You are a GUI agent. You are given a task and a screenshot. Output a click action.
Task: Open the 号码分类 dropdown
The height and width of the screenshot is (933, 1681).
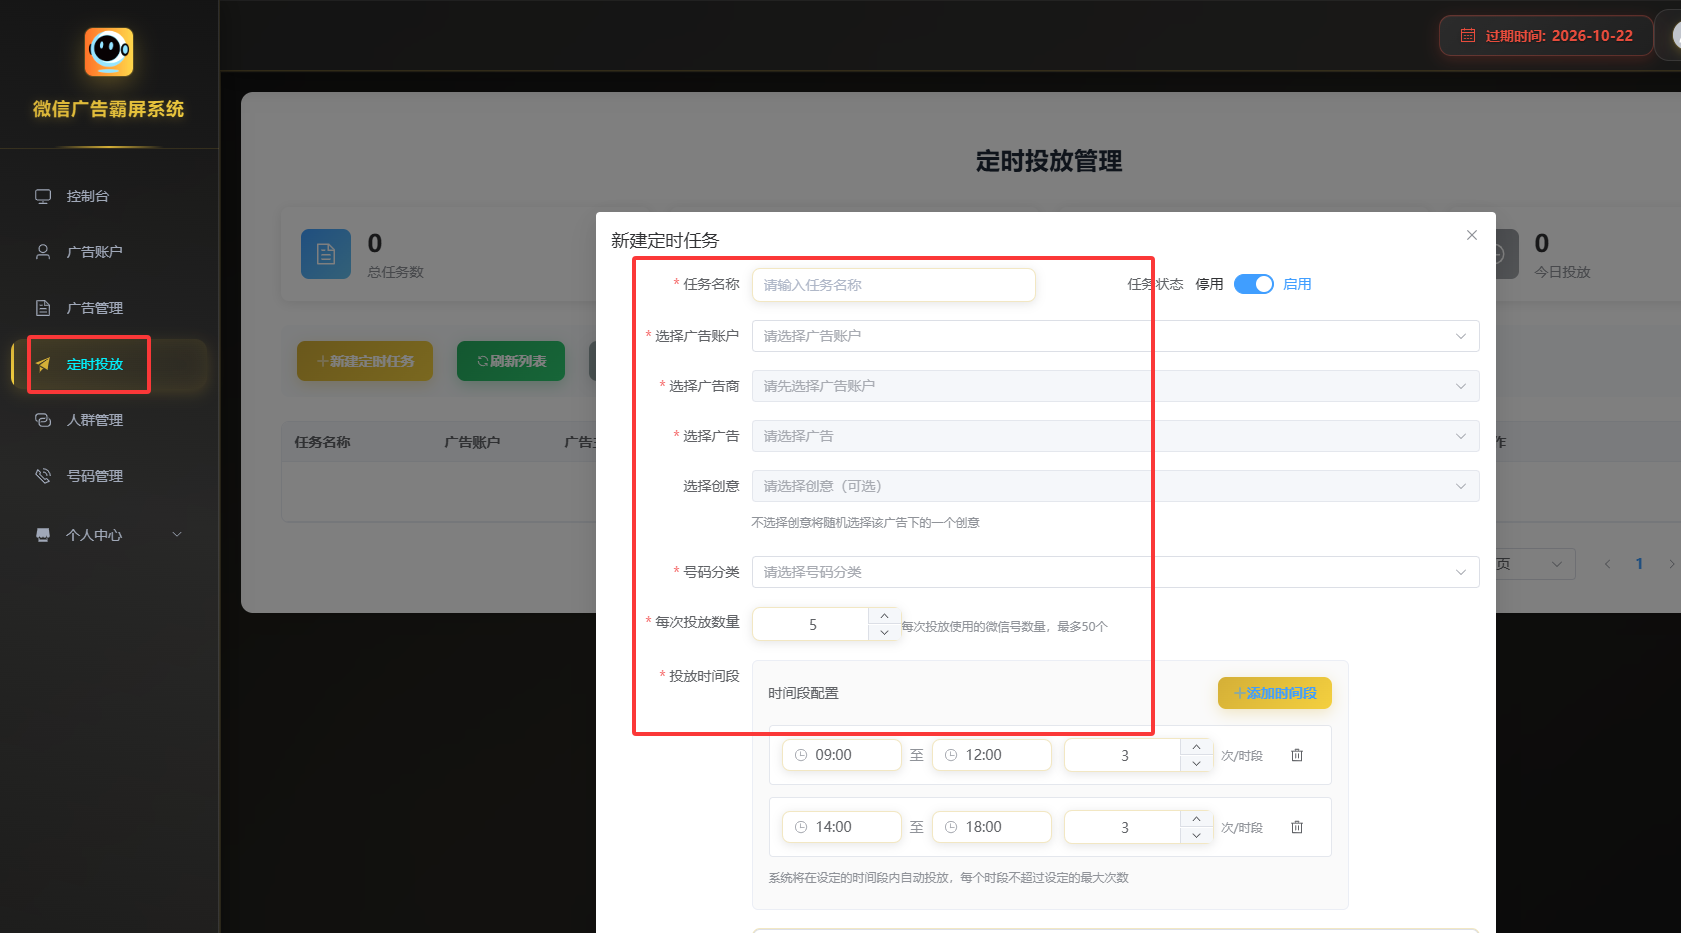pos(1114,572)
